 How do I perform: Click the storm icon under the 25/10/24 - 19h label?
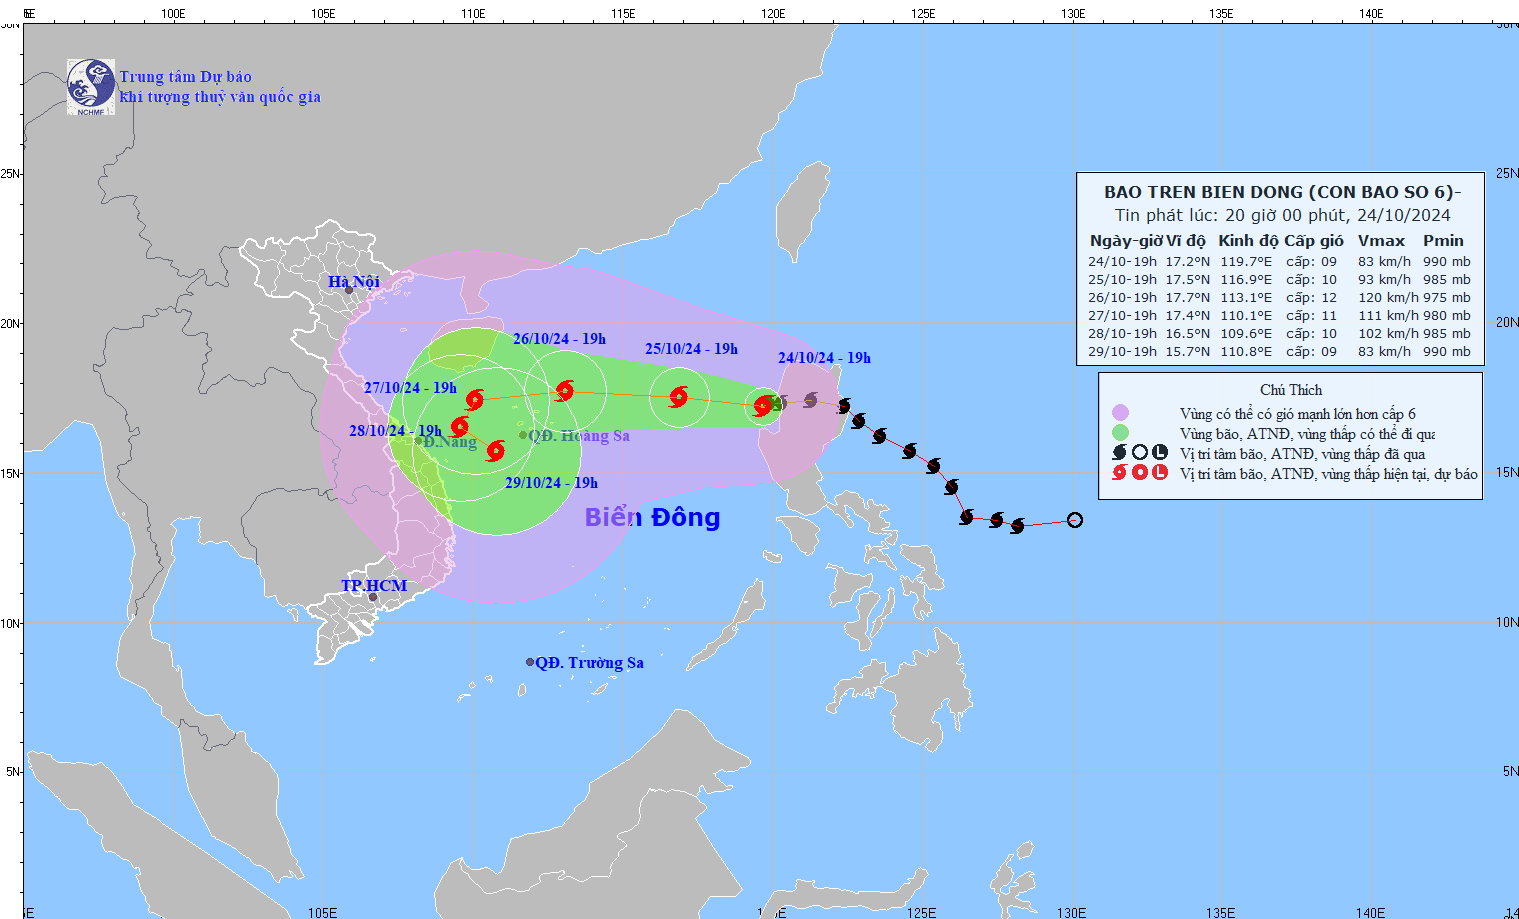pyautogui.click(x=679, y=397)
